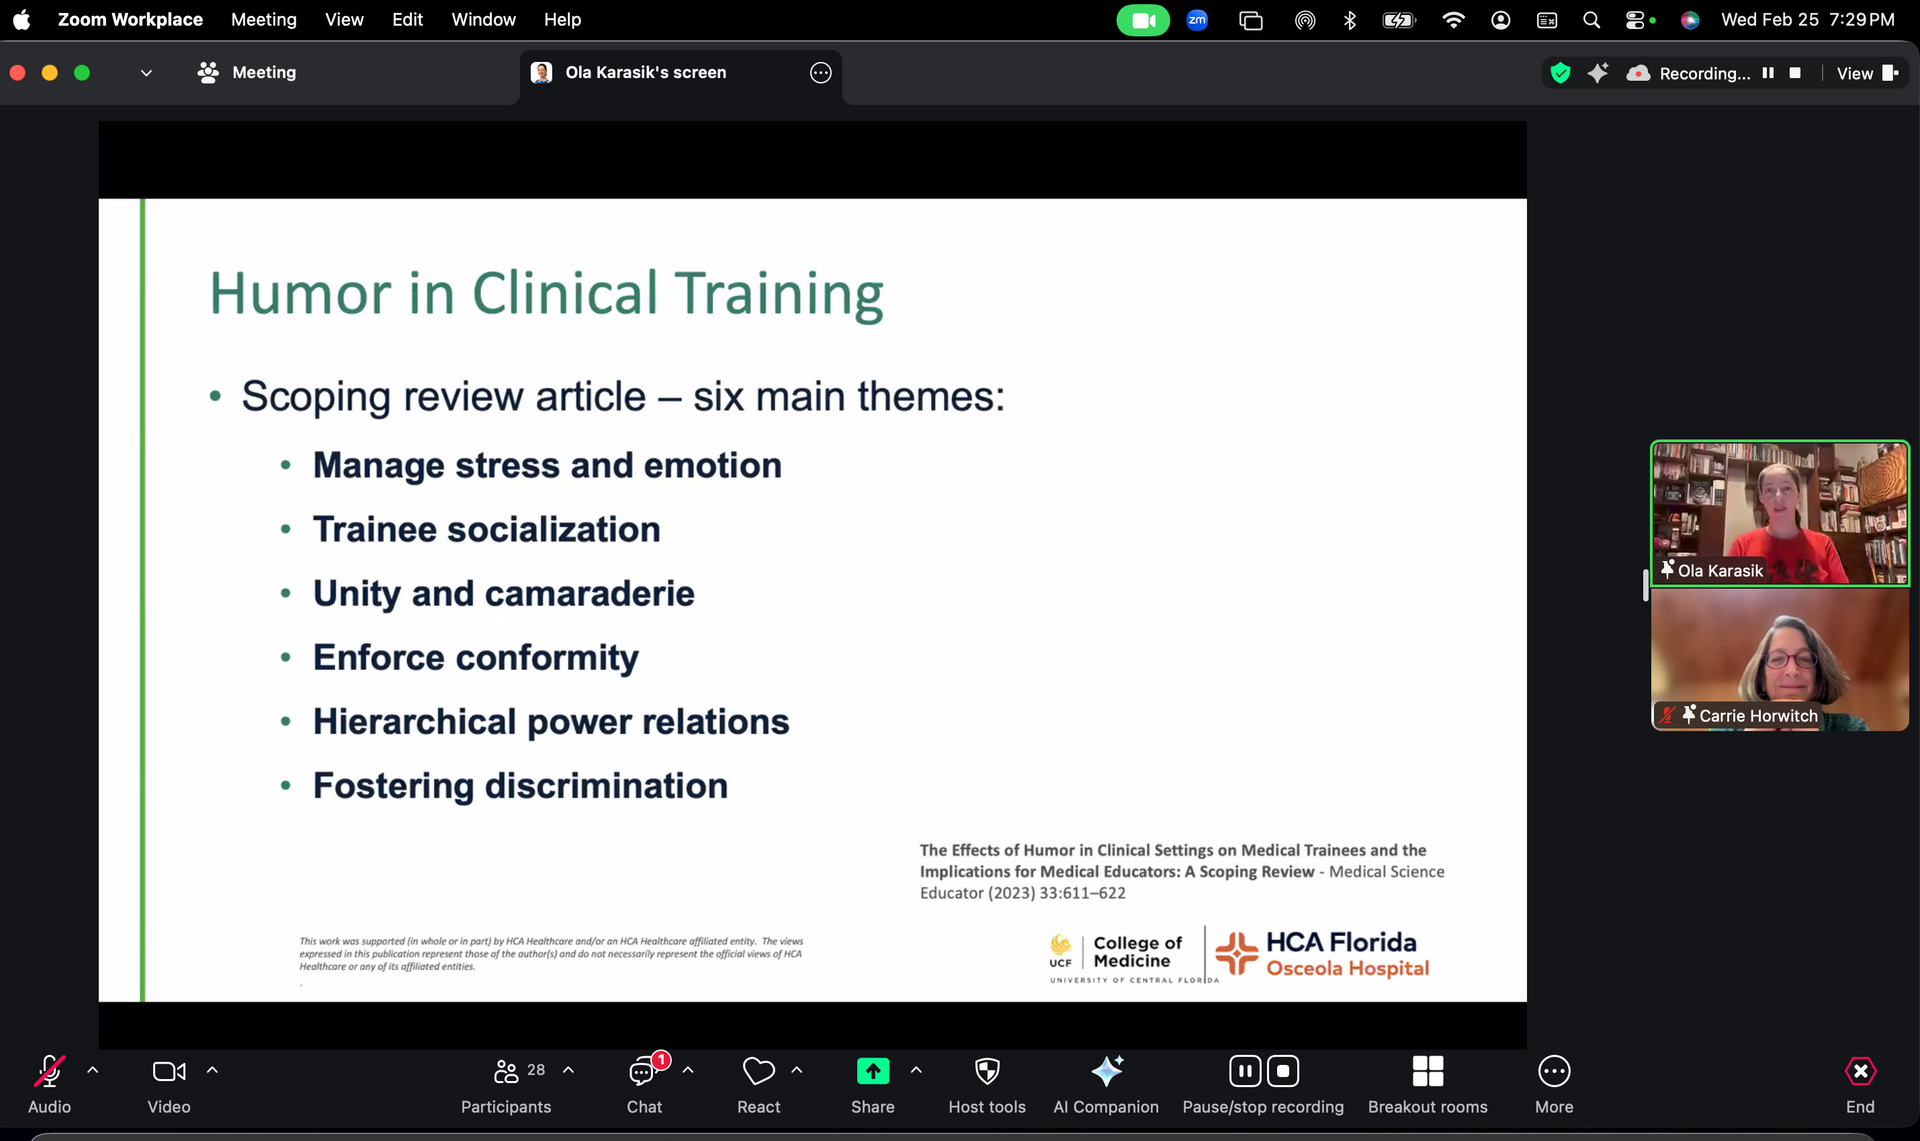Click the End meeting button
The image size is (1920, 1141).
[1860, 1072]
